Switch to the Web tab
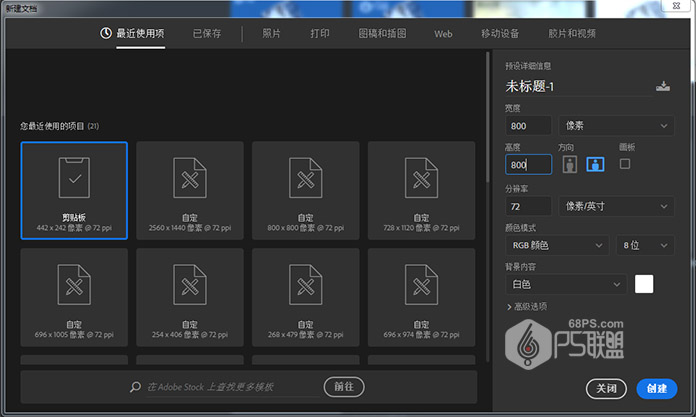The image size is (696, 417). coord(443,34)
